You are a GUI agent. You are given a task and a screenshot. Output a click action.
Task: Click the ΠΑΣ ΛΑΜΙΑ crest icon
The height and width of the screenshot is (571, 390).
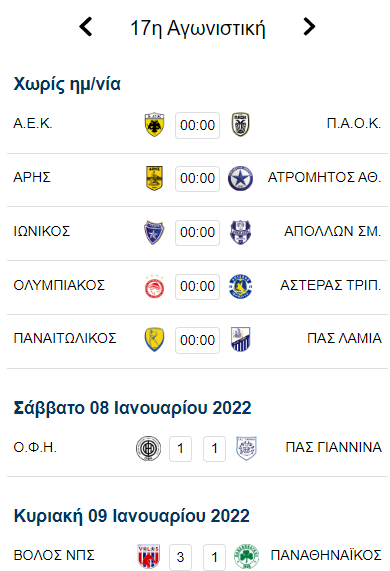[240, 339]
